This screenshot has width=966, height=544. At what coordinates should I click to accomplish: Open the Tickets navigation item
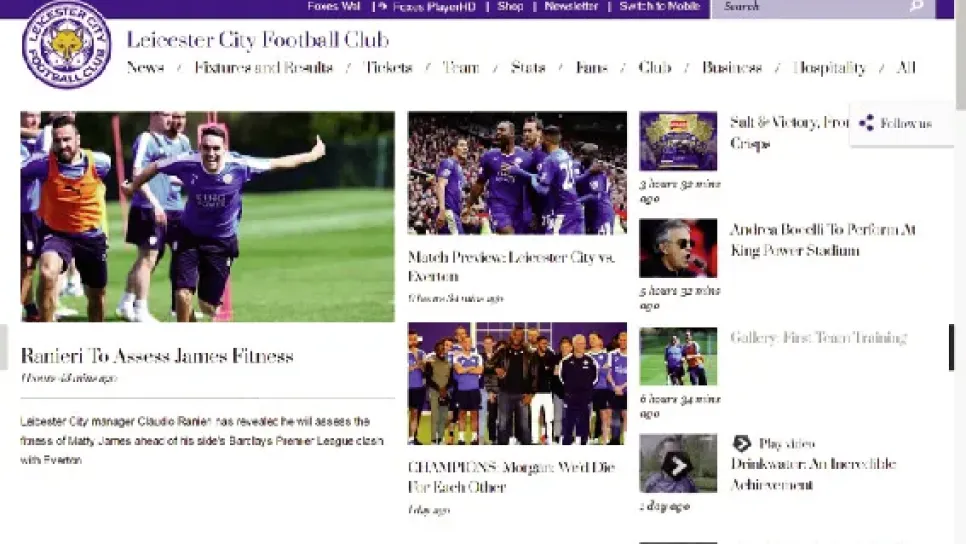(x=388, y=68)
